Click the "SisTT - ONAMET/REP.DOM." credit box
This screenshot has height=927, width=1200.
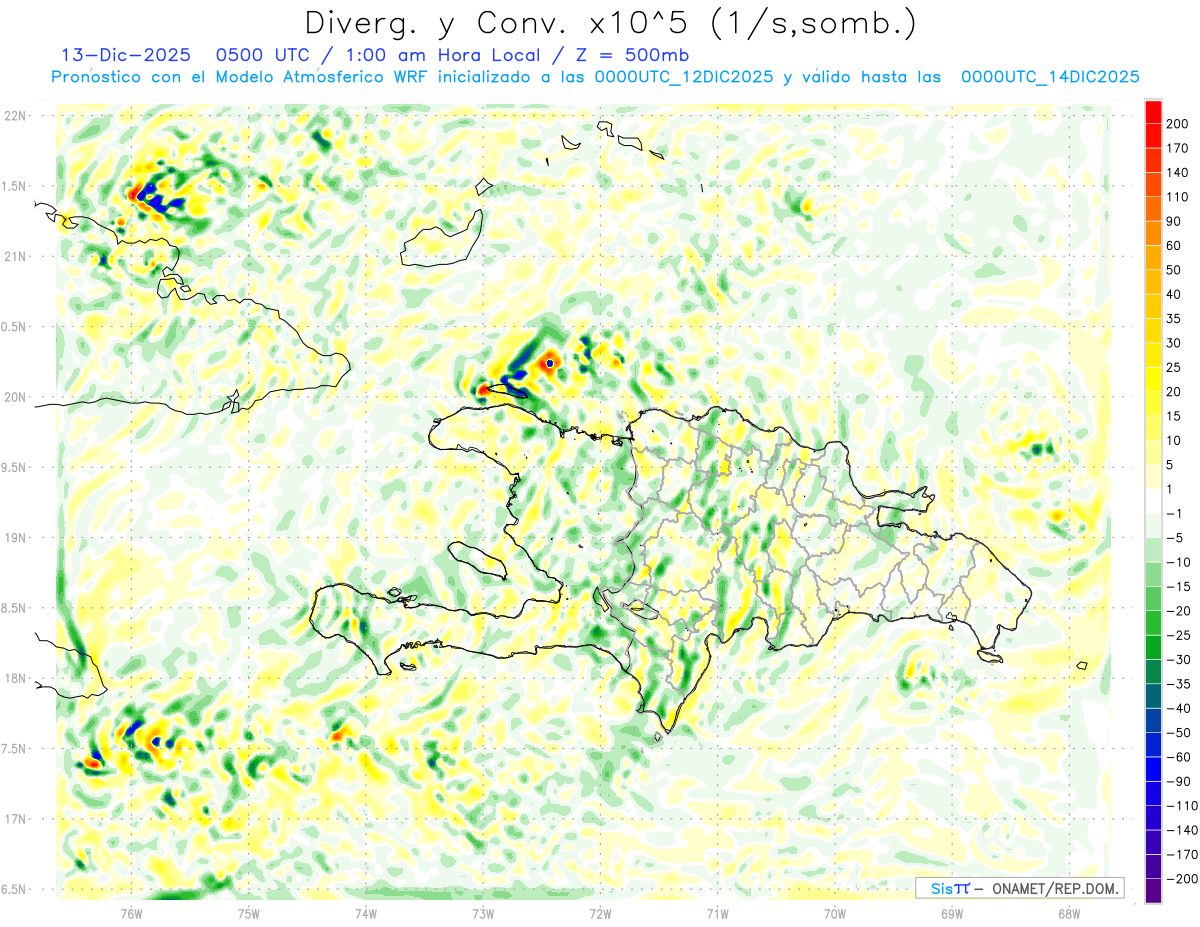point(1019,888)
